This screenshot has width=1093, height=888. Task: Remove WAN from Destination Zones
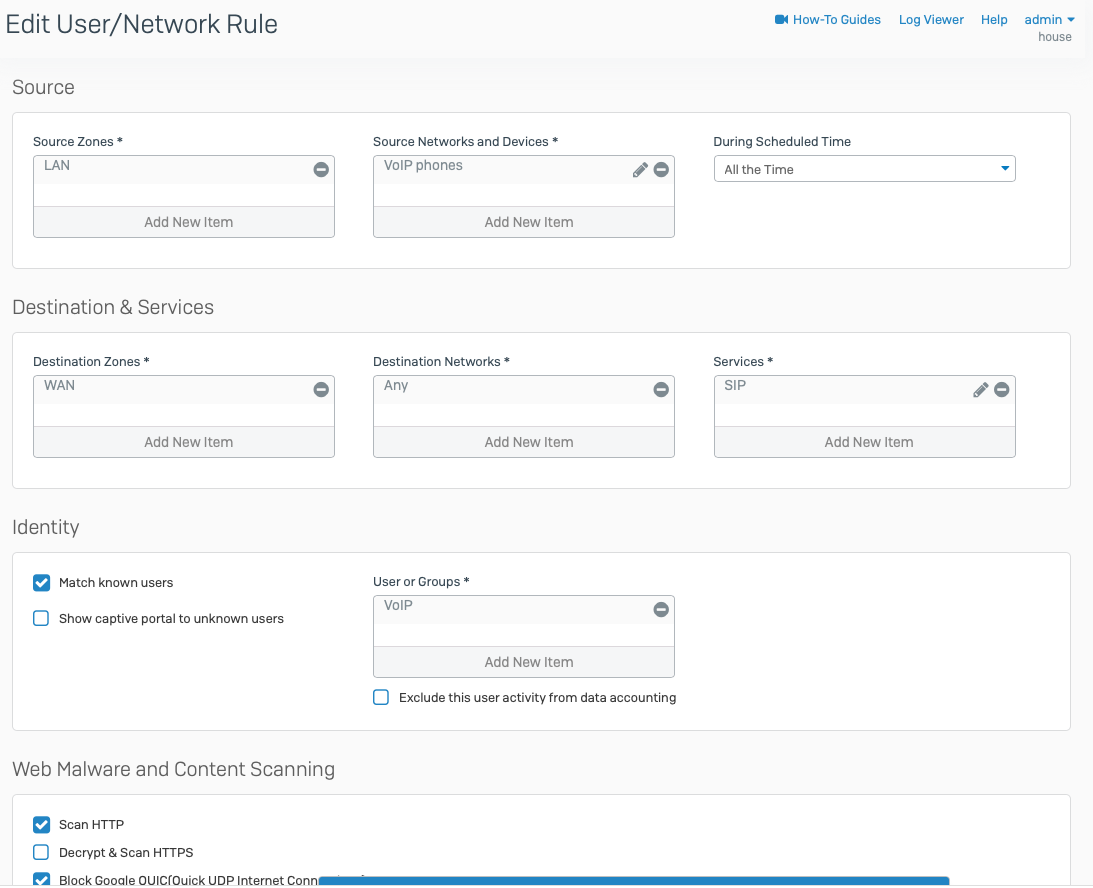[321, 390]
